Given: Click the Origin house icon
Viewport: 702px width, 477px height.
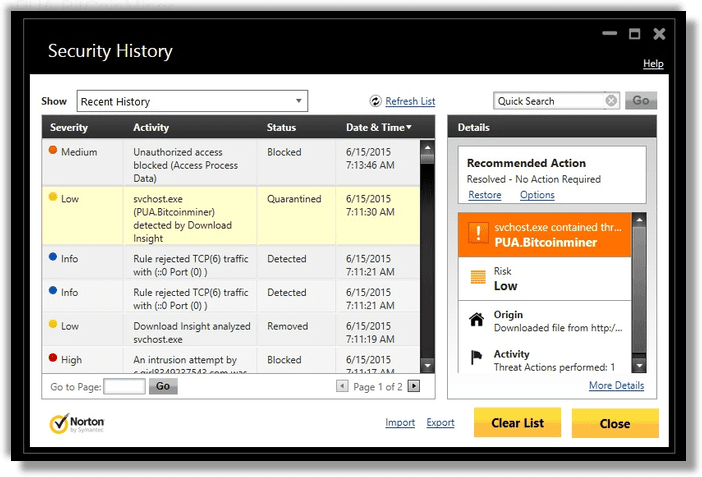Looking at the screenshot, I should [x=477, y=320].
